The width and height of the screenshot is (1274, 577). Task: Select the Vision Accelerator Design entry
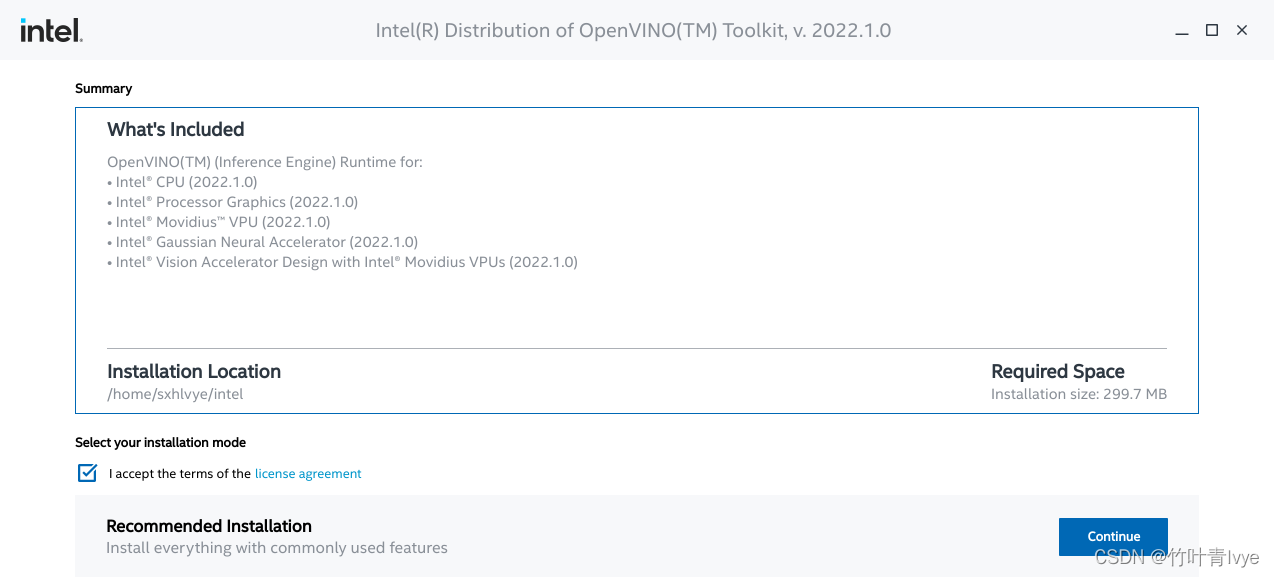[342, 262]
